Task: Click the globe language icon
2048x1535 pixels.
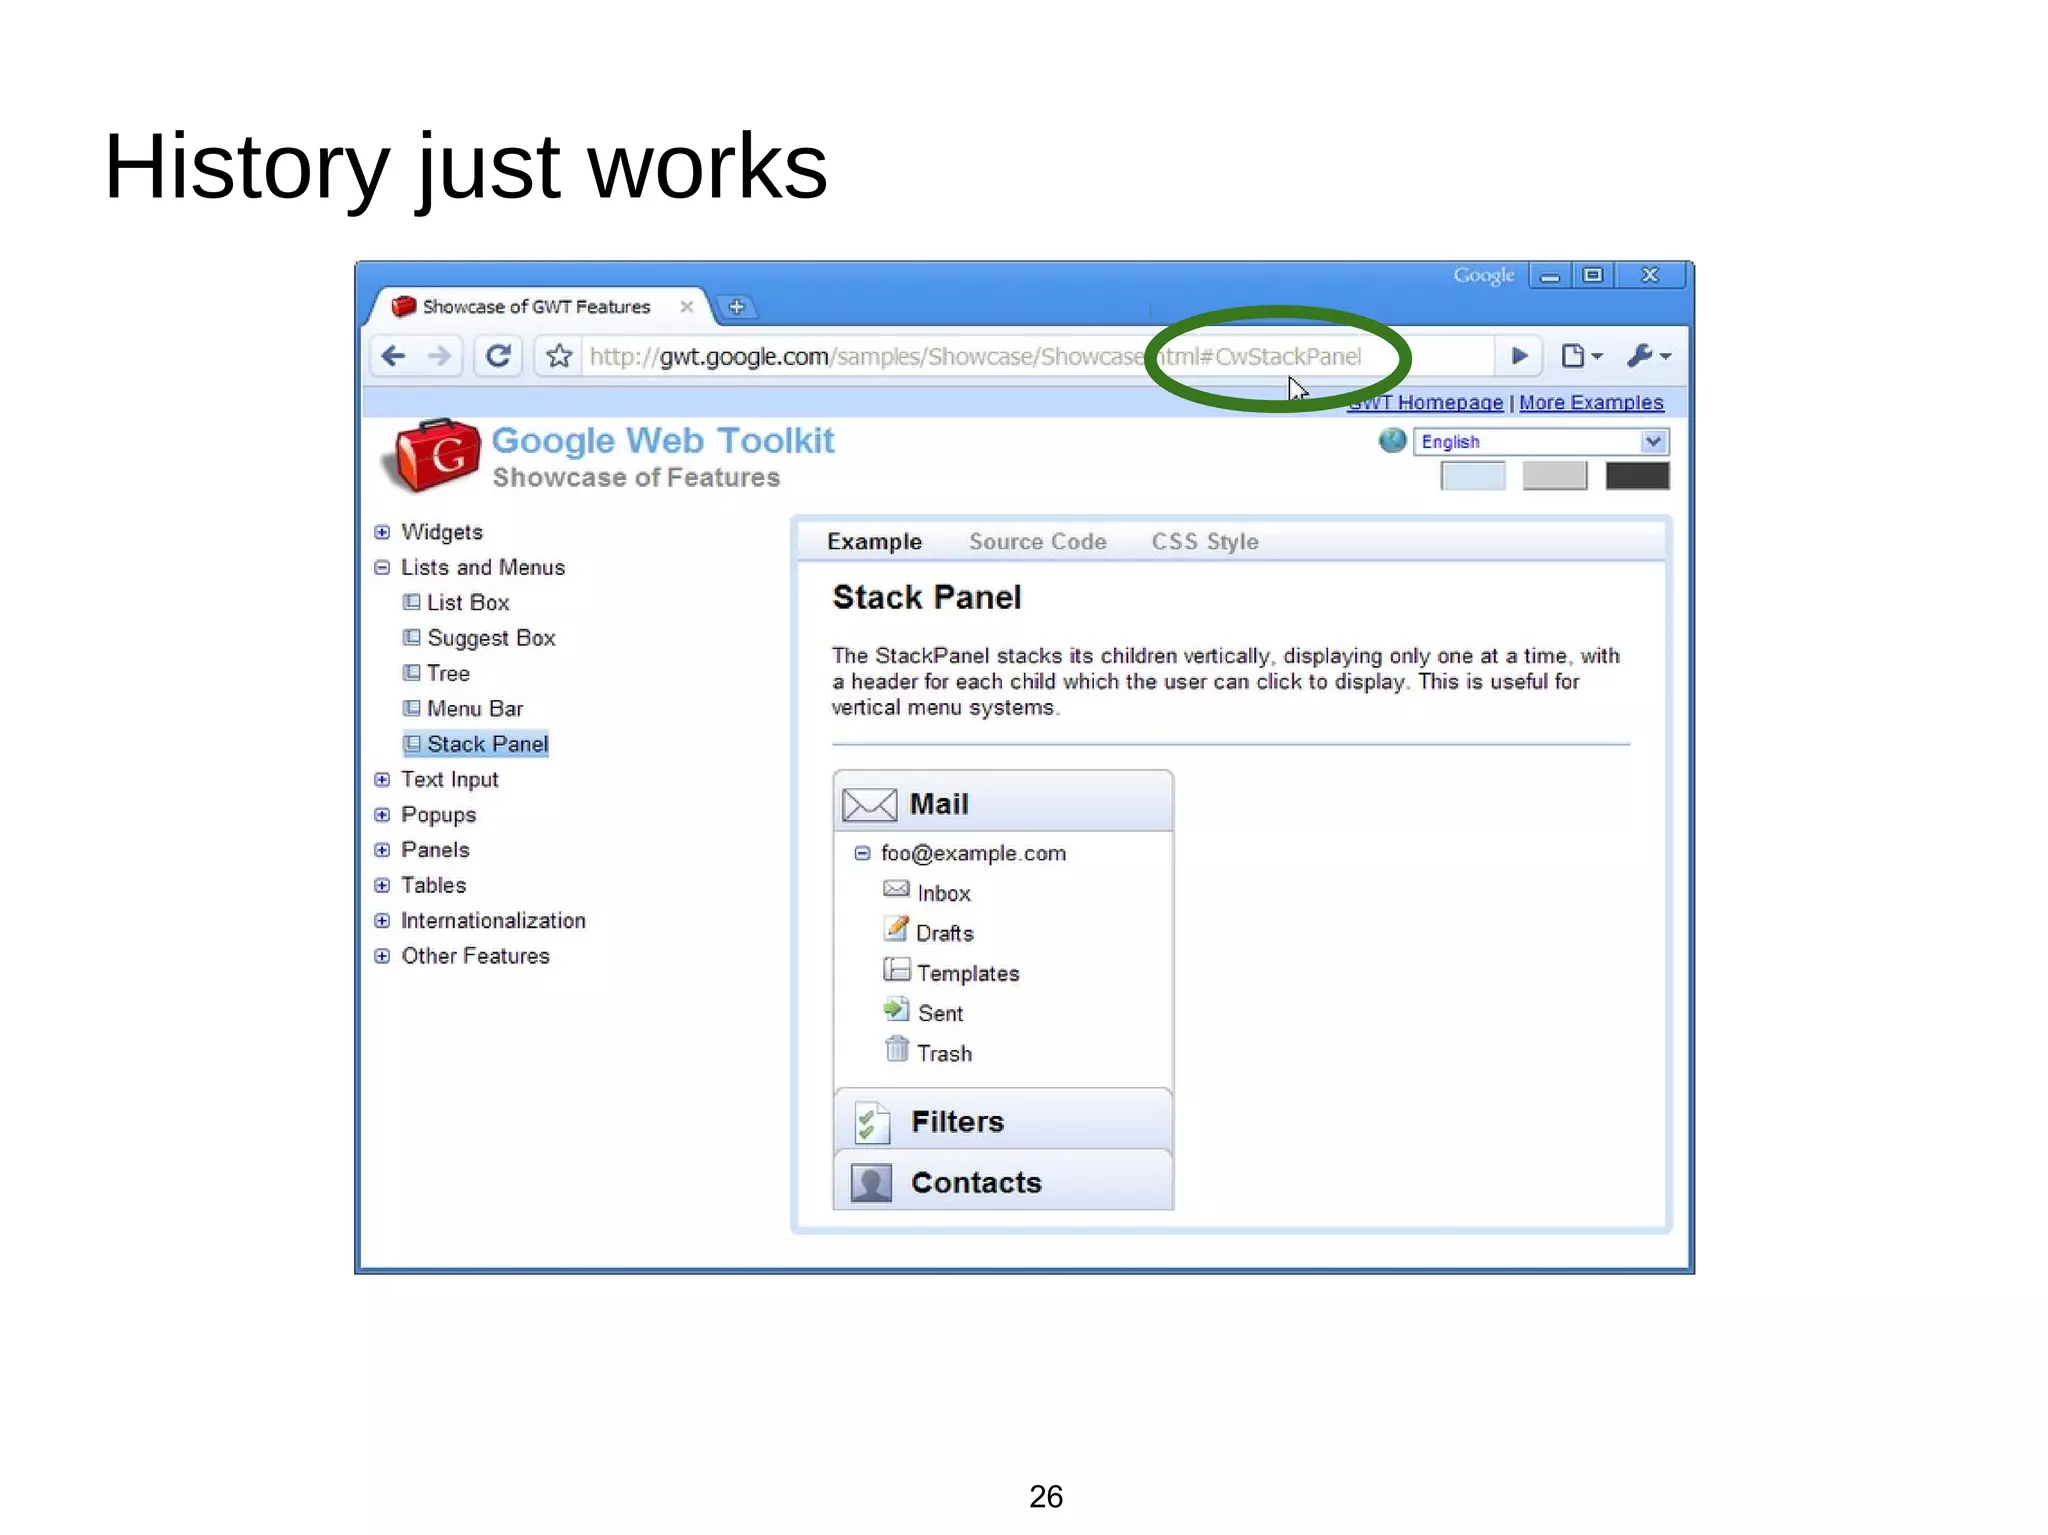Action: coord(1392,441)
